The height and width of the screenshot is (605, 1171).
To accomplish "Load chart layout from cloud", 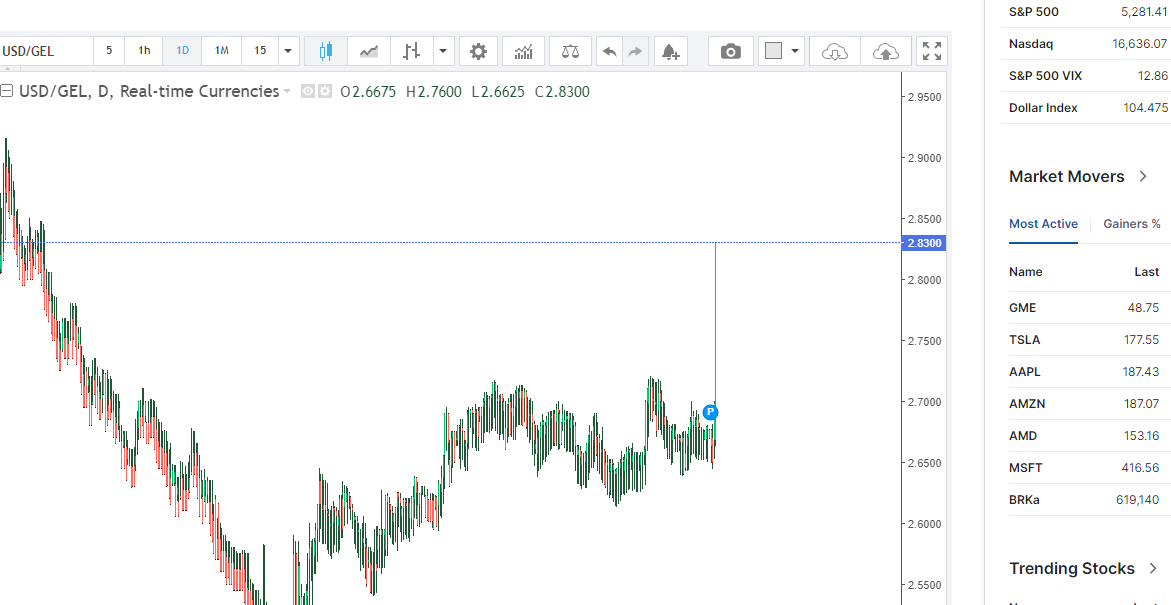I will pyautogui.click(x=834, y=51).
